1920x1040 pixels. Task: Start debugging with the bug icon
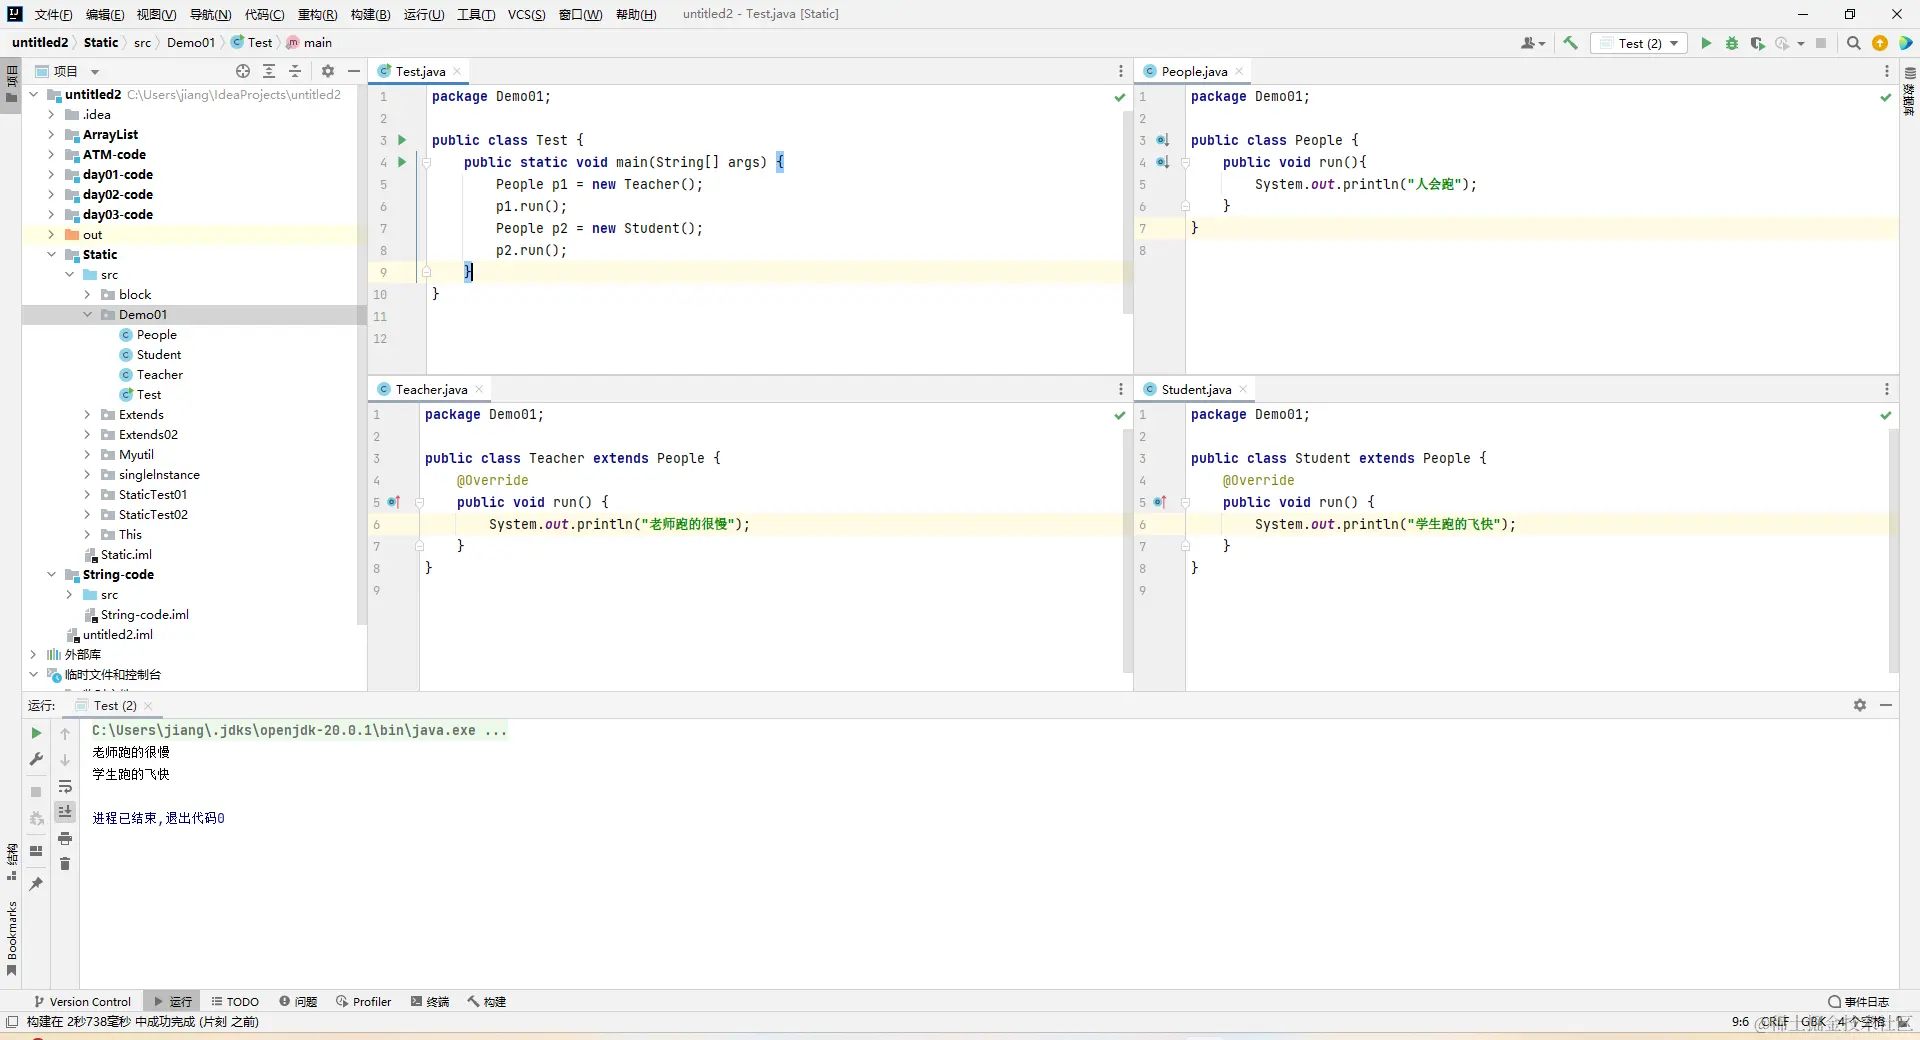(x=1732, y=43)
